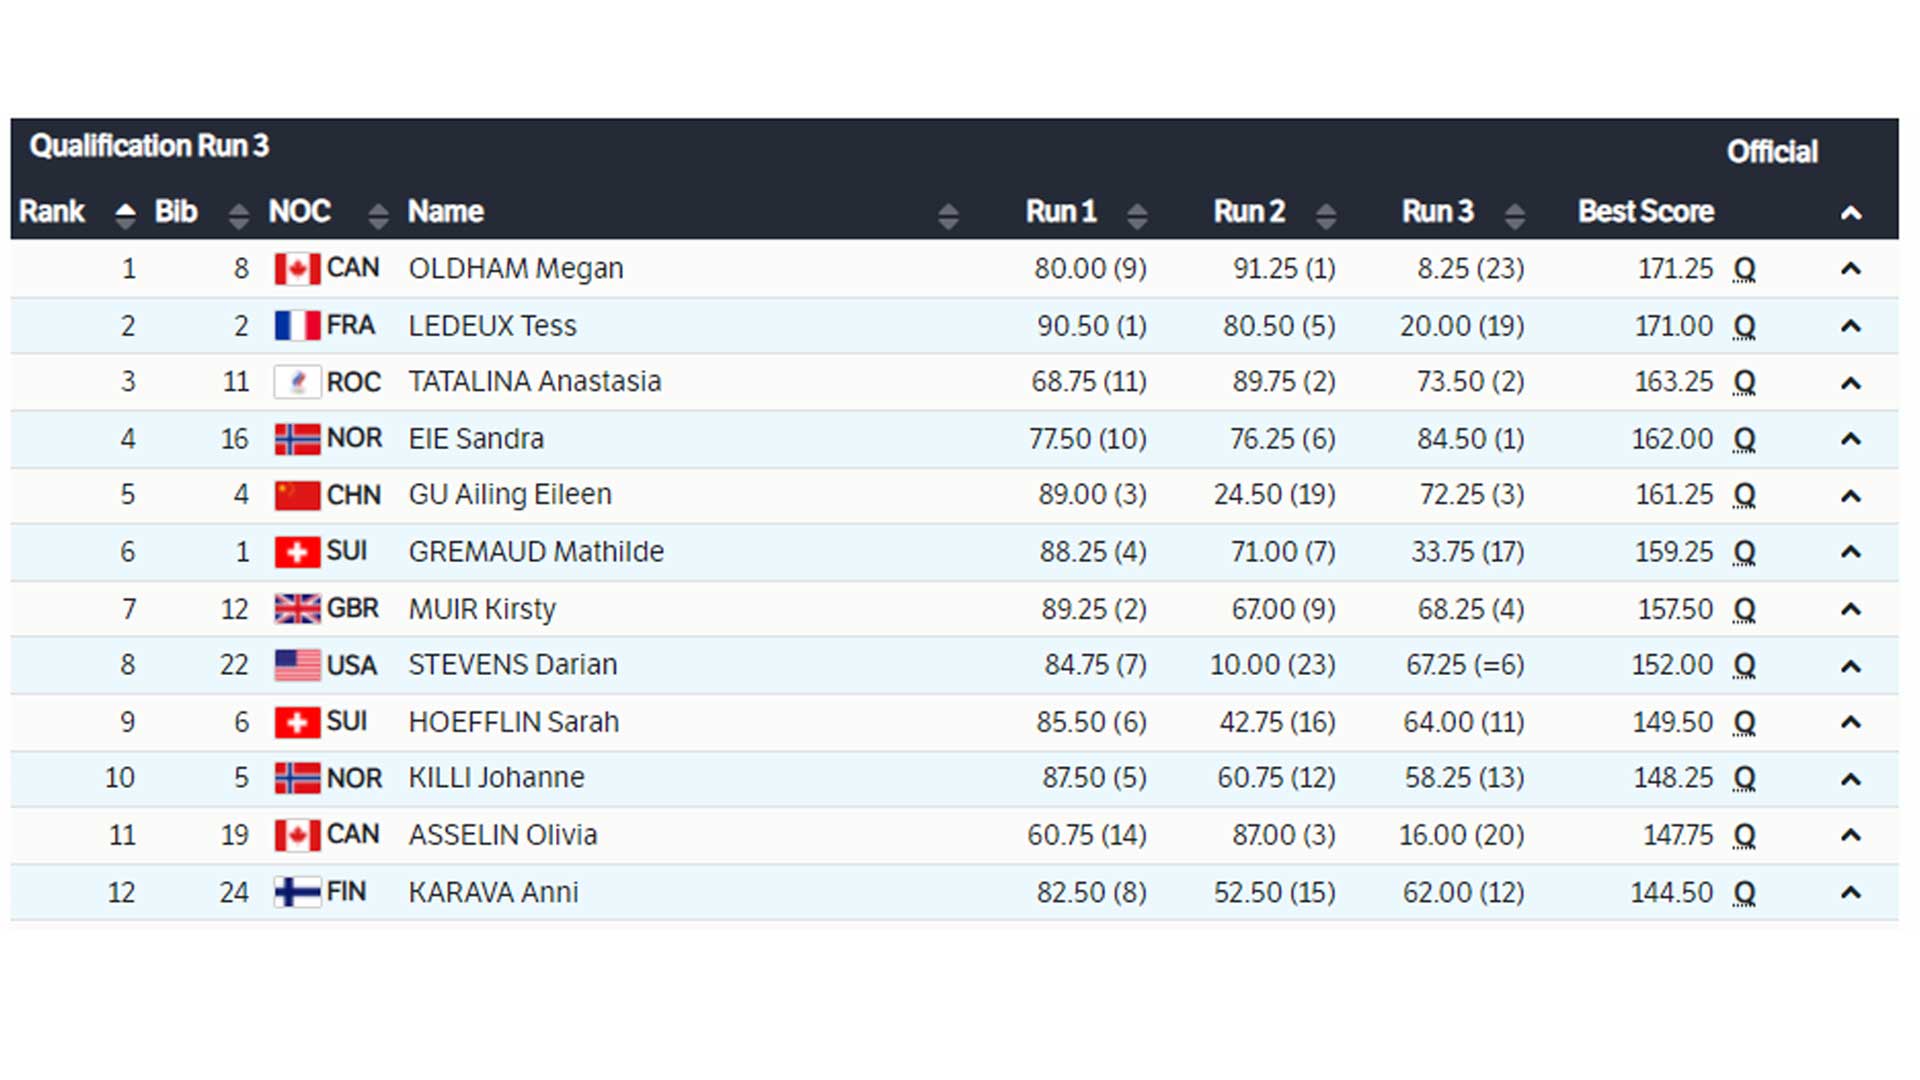Sort table by Run 2 scores
Viewport: 1920px width, 1080px height.
click(1326, 214)
